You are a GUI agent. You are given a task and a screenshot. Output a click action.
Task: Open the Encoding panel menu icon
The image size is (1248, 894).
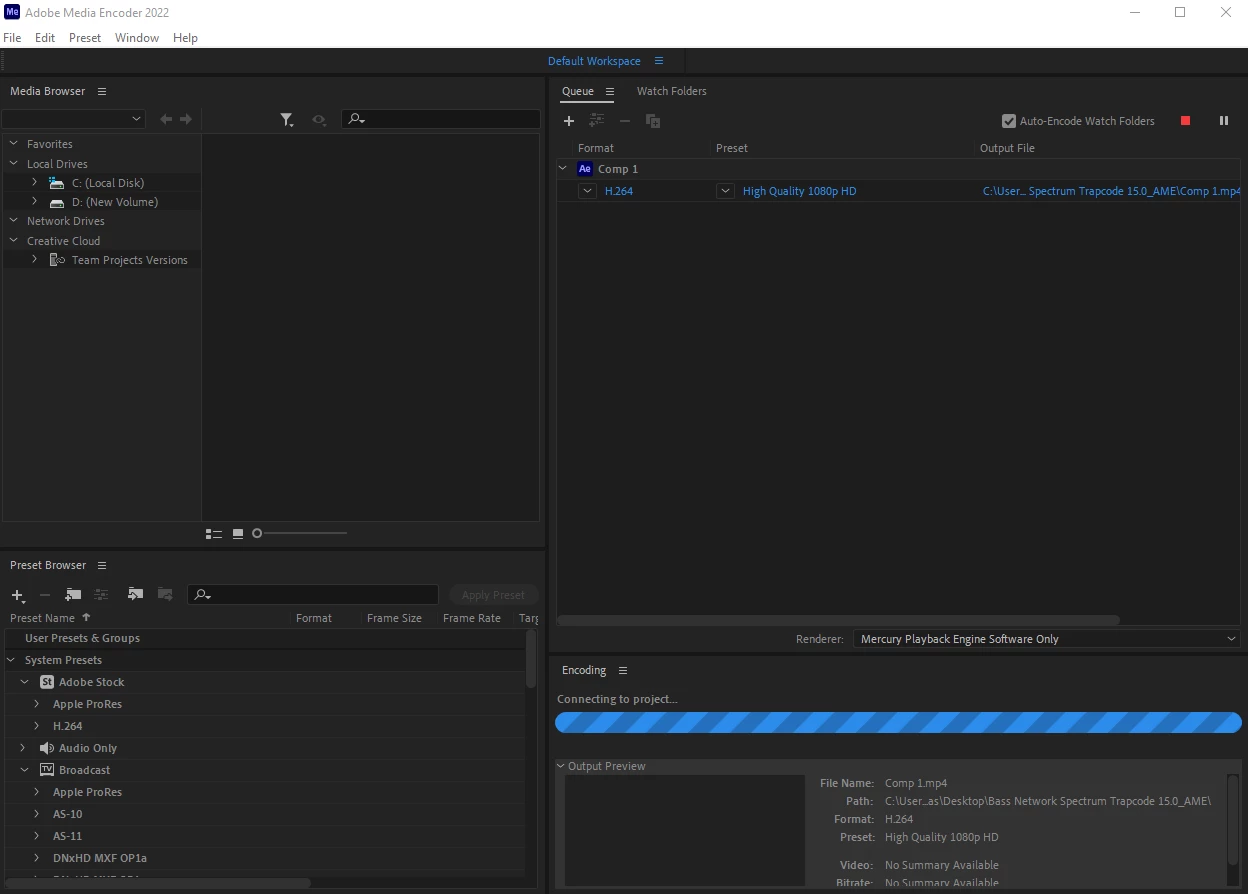pyautogui.click(x=623, y=670)
